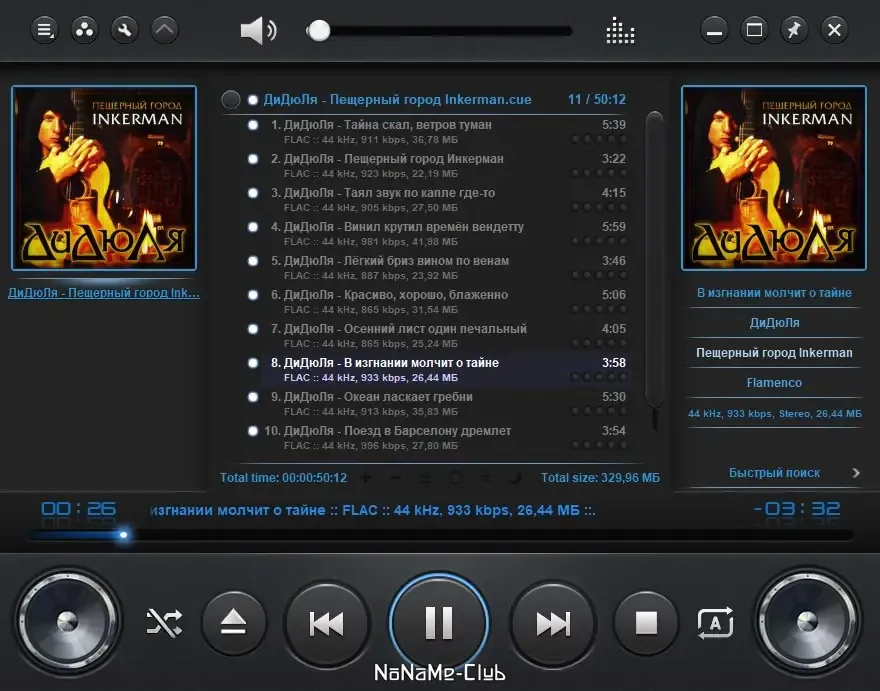This screenshot has width=880, height=691.
Task: Toggle shuffle playback mode
Action: point(164,623)
